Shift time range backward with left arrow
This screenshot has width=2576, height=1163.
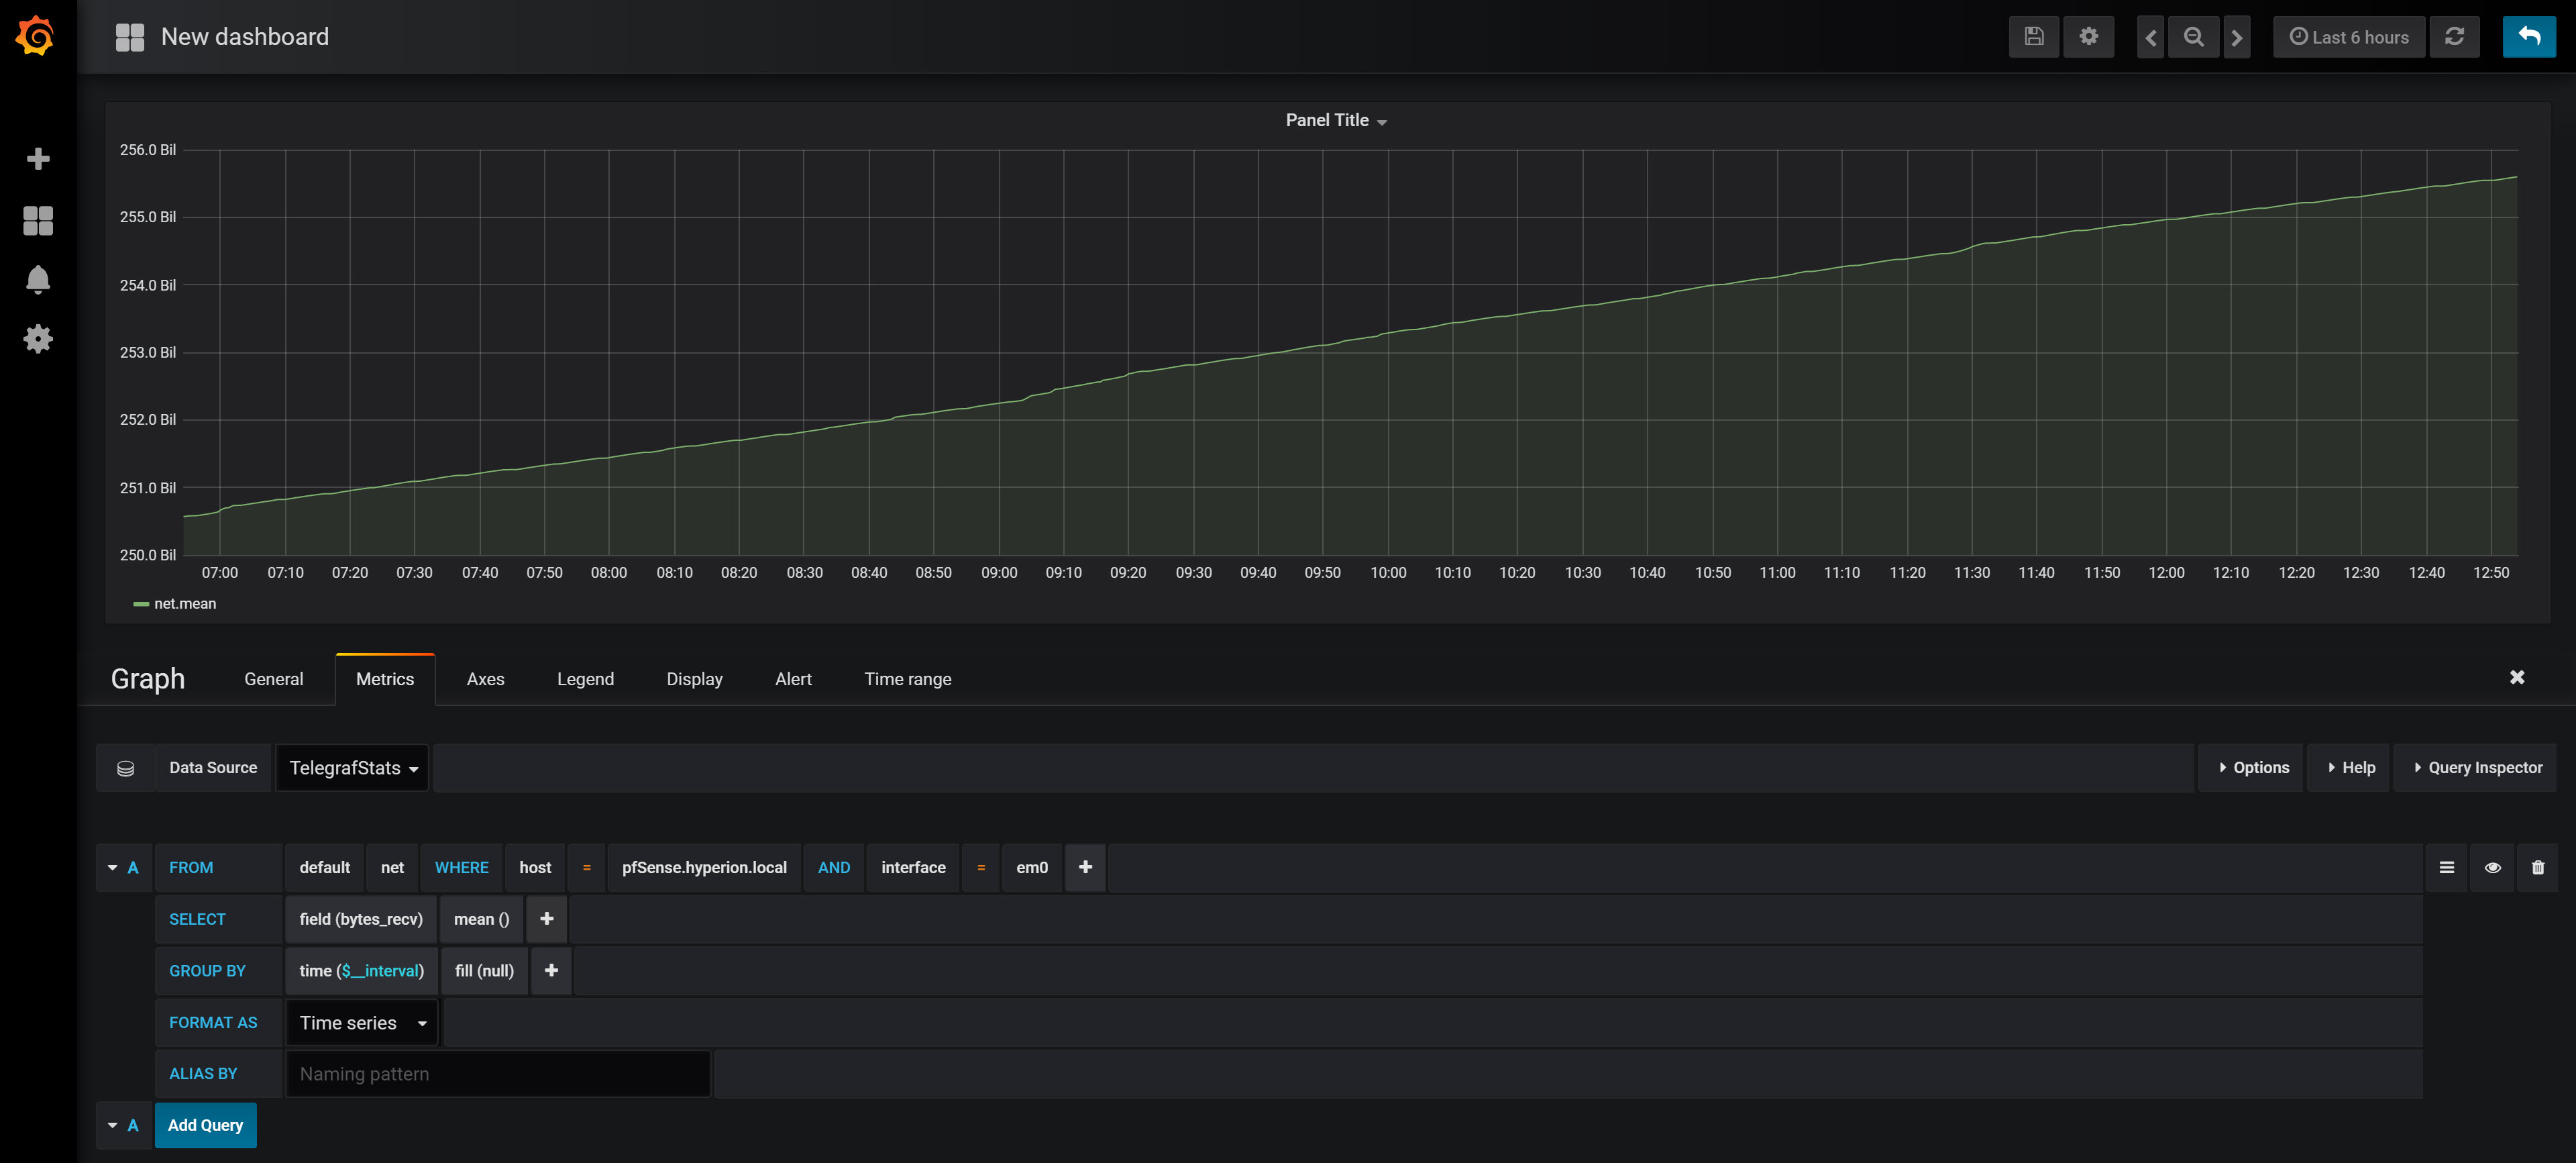pyautogui.click(x=2150, y=37)
